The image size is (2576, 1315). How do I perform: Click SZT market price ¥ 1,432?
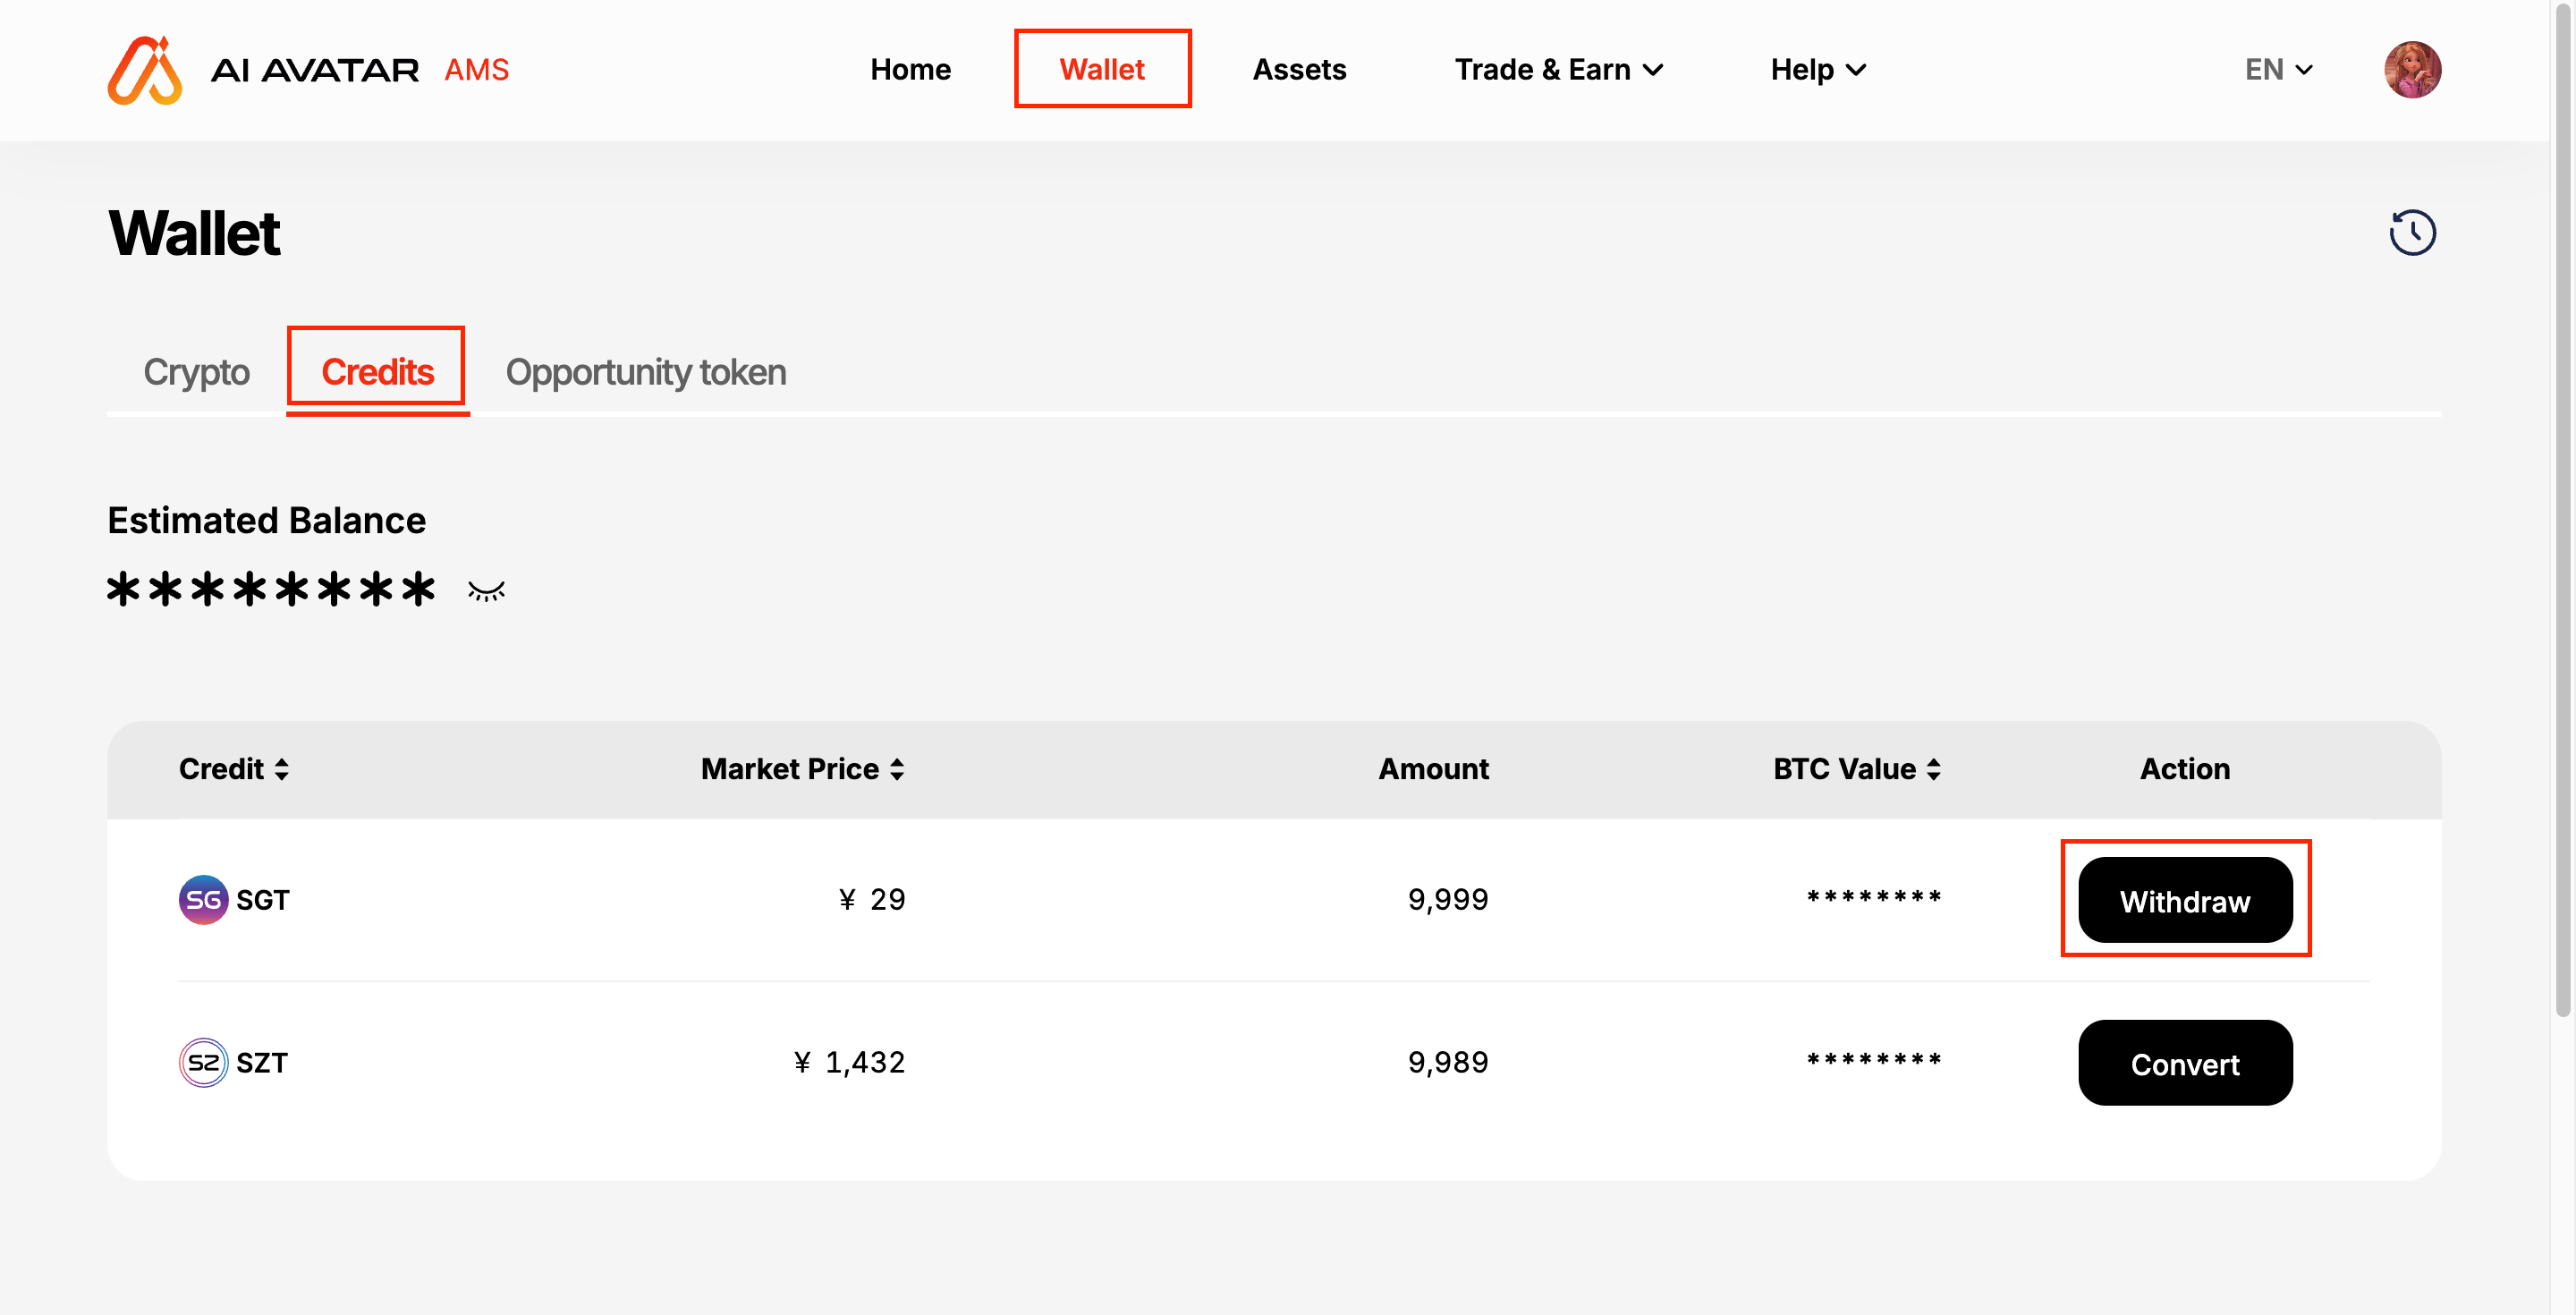pyautogui.click(x=849, y=1063)
